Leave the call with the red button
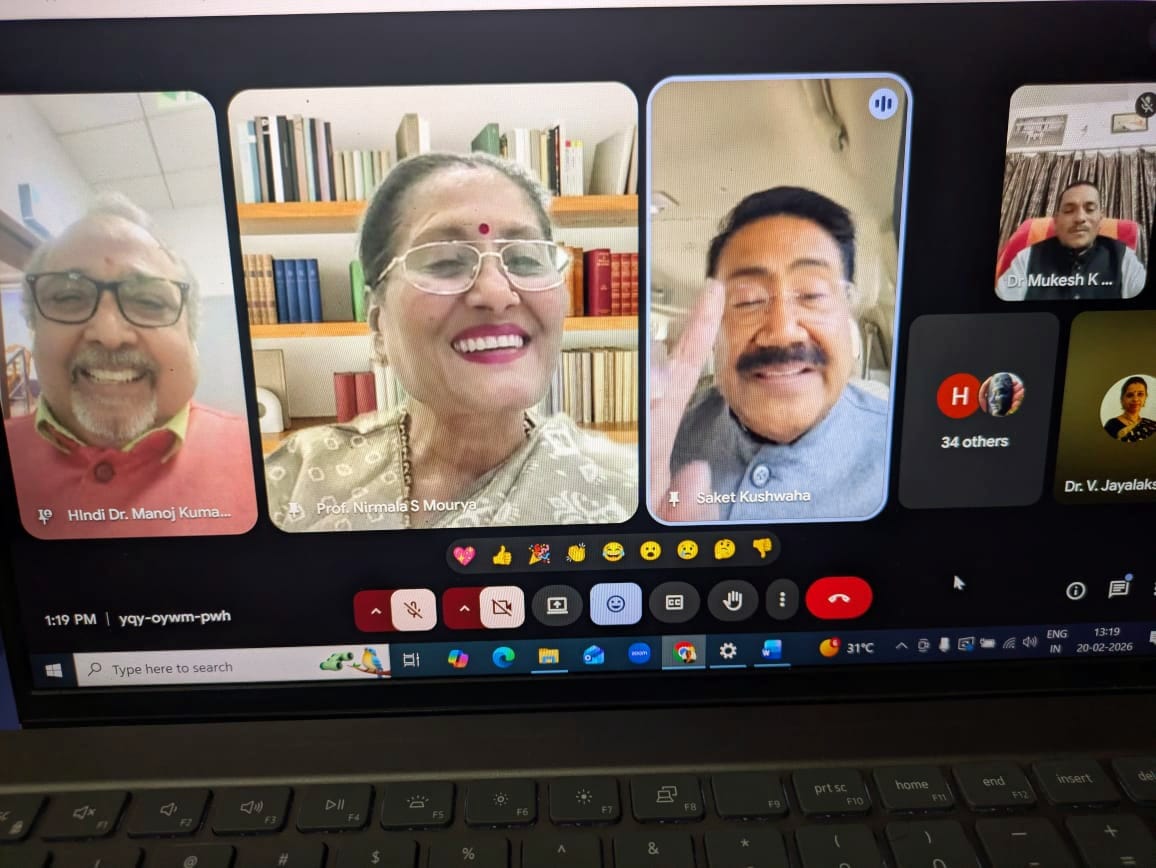The image size is (1156, 868). pyautogui.click(x=838, y=598)
